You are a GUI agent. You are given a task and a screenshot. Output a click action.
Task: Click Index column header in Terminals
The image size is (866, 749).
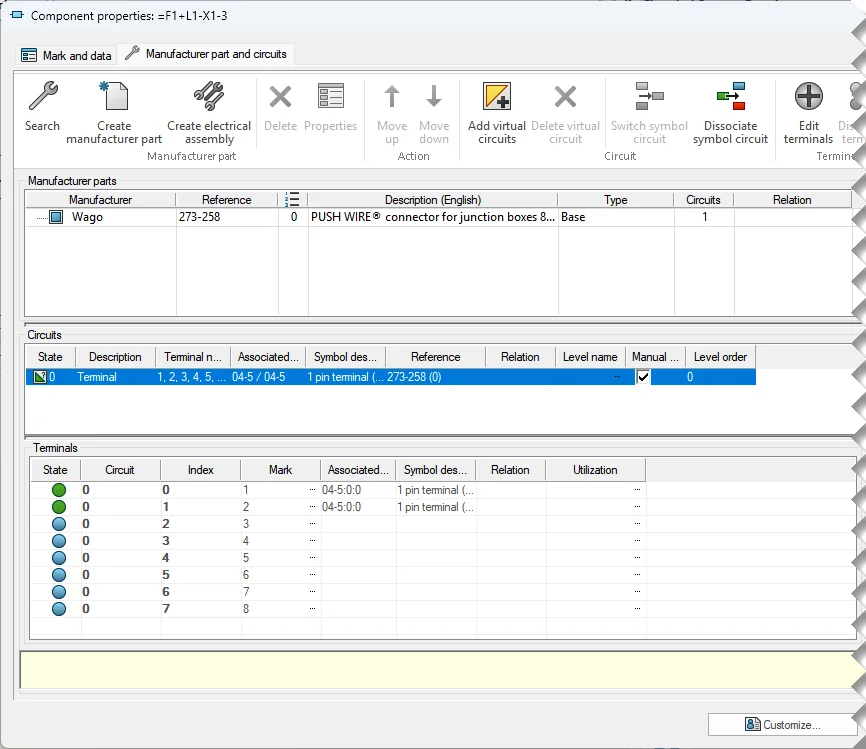coord(200,470)
